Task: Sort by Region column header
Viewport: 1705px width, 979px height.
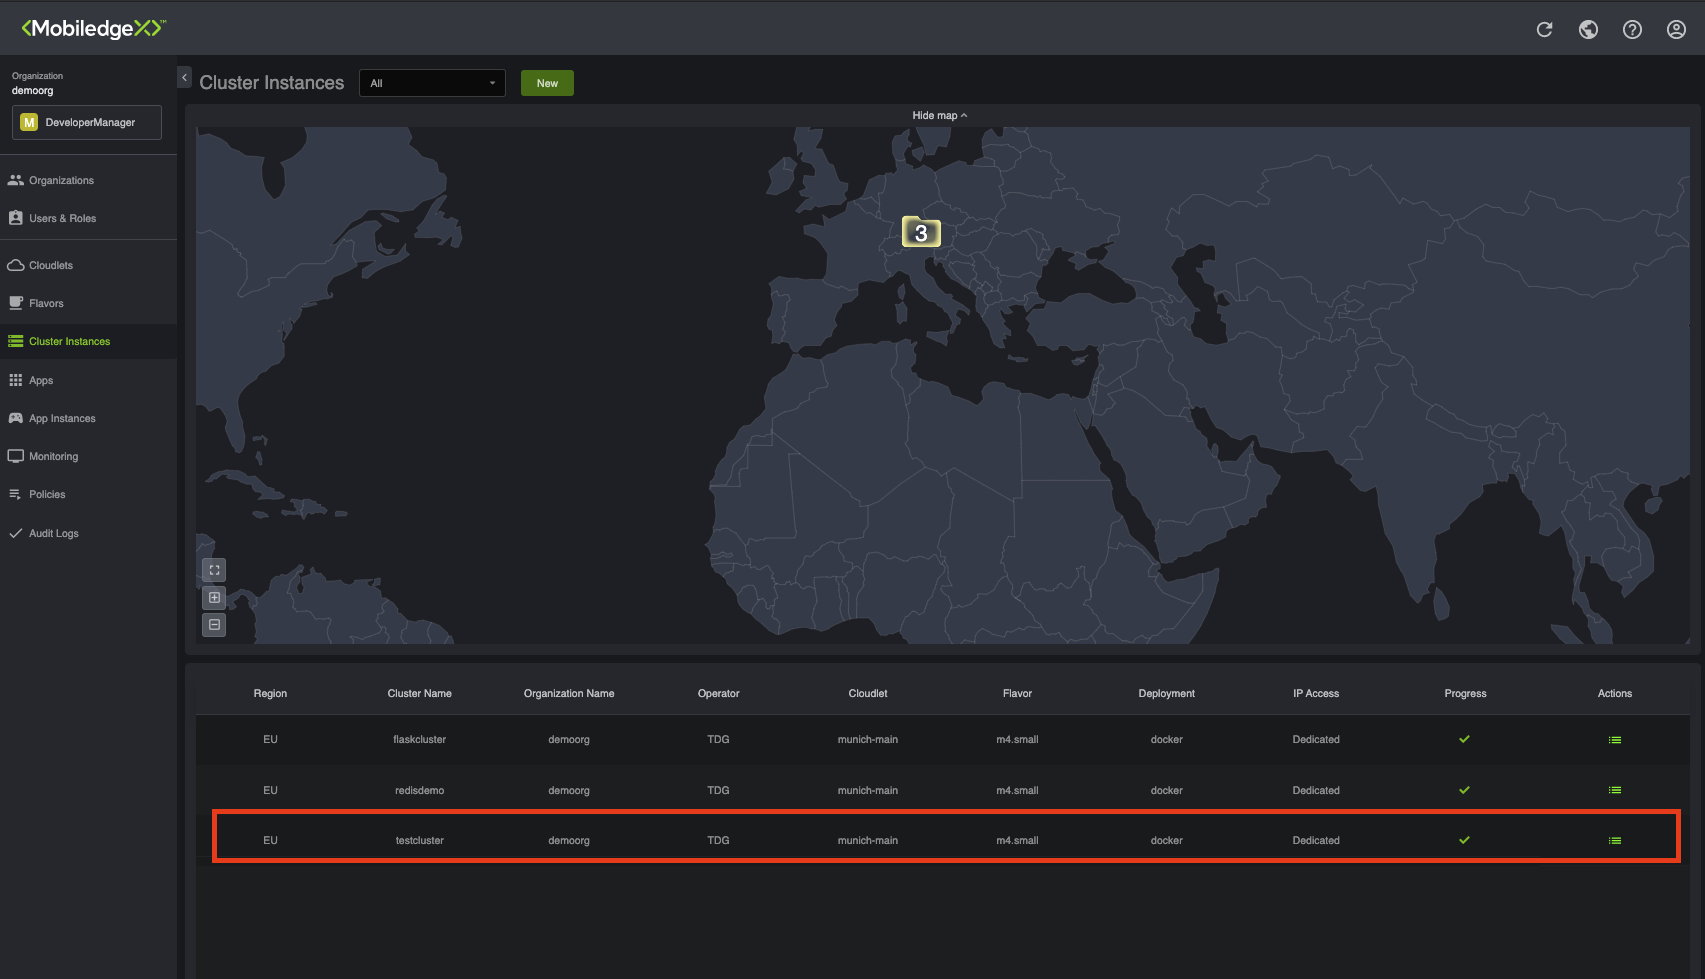Action: coord(270,693)
